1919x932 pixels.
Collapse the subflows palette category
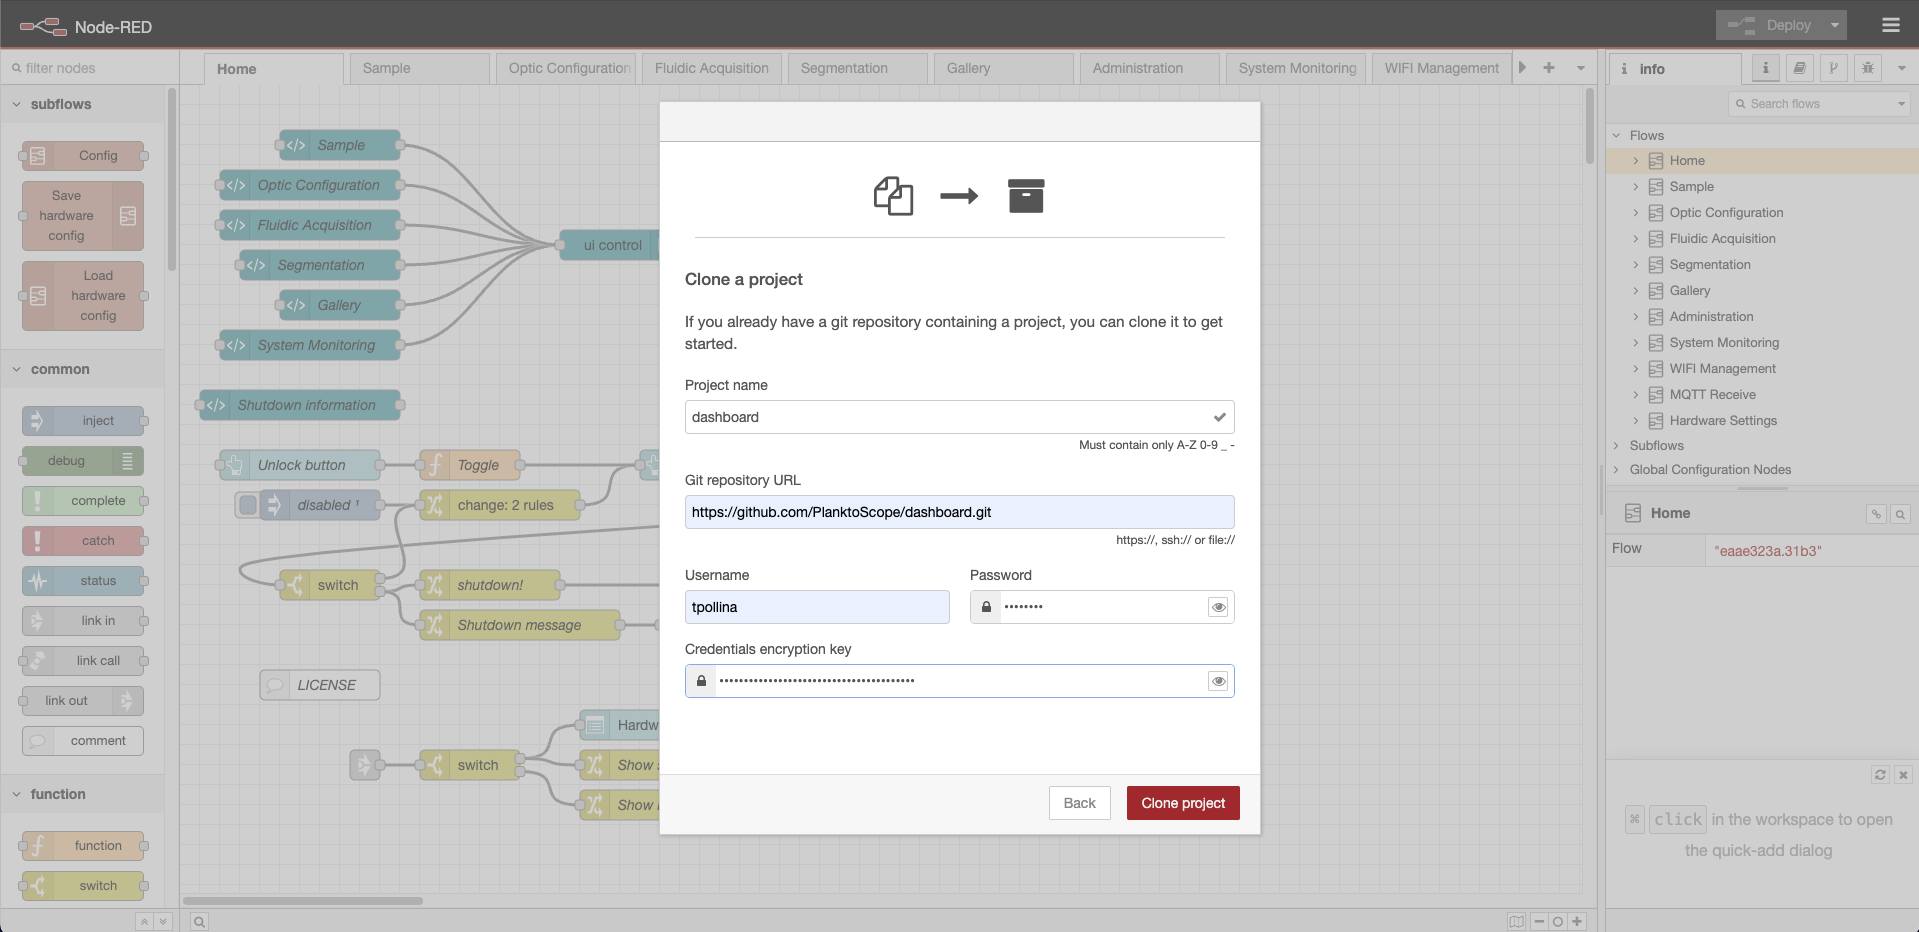82,104
